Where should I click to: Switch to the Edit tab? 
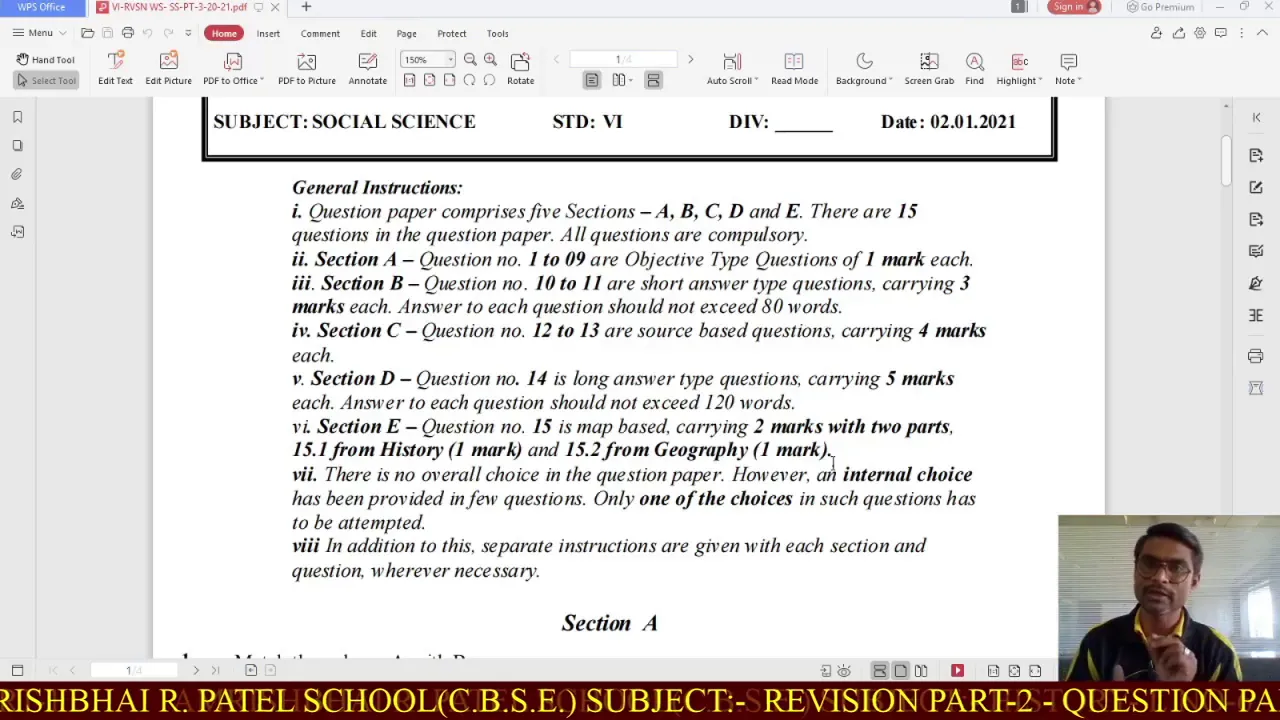tap(368, 33)
